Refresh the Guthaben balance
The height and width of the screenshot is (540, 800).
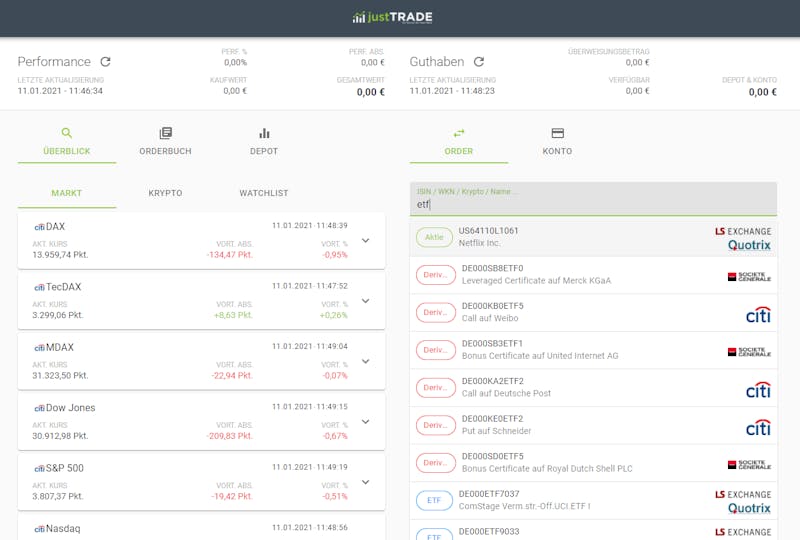tap(479, 62)
